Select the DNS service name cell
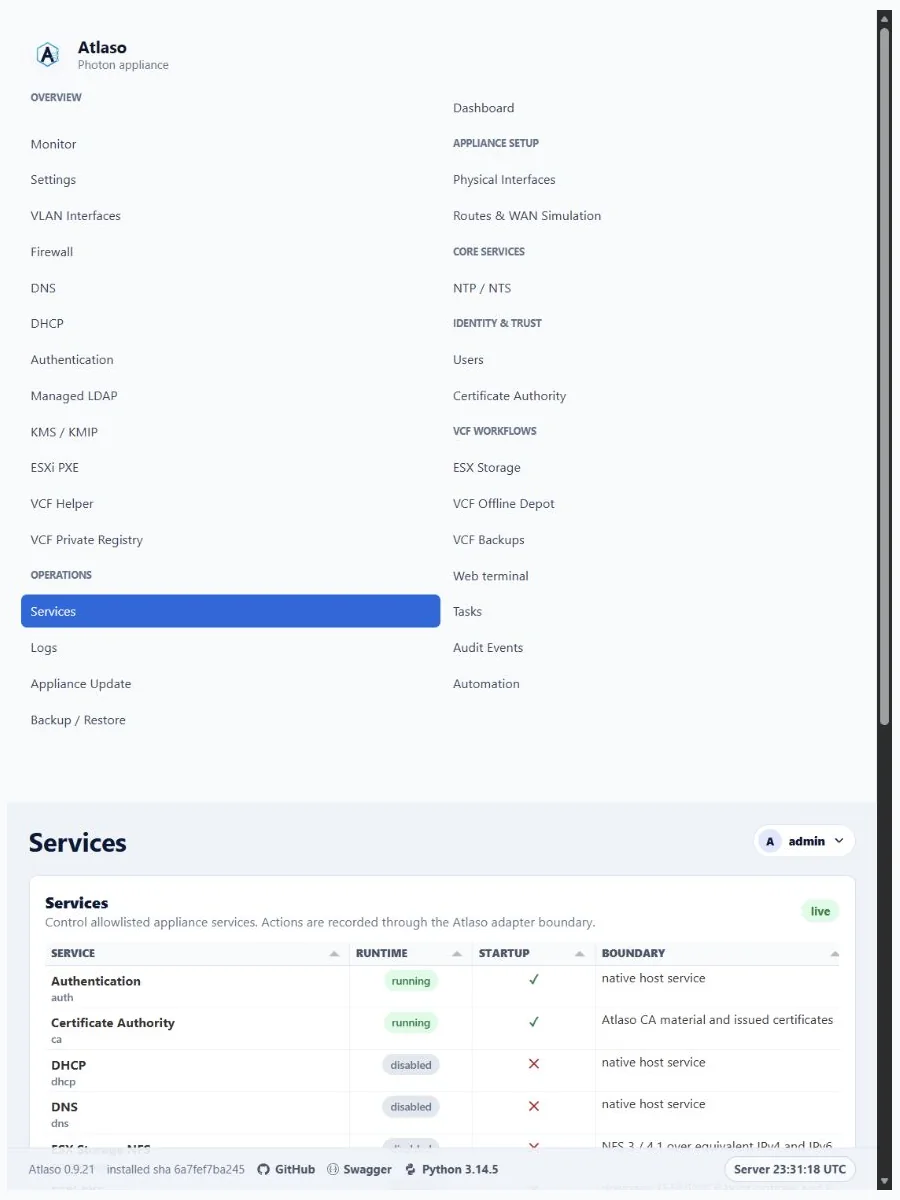 pyautogui.click(x=64, y=1107)
